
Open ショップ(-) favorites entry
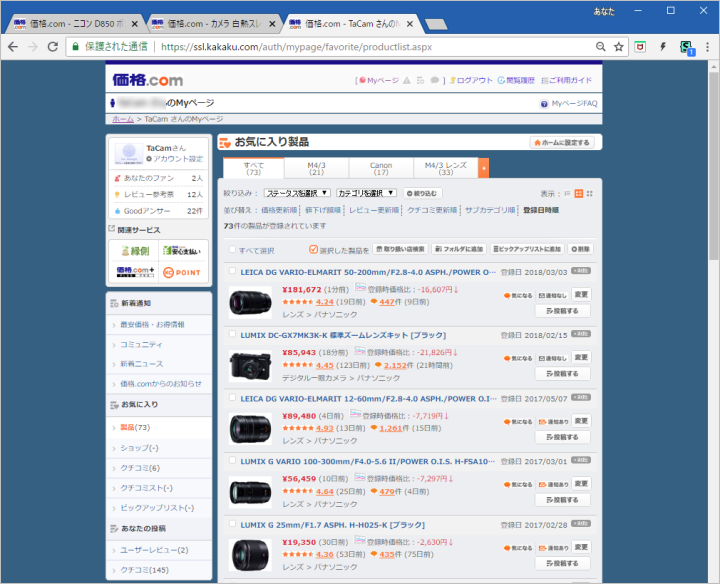tap(139, 448)
